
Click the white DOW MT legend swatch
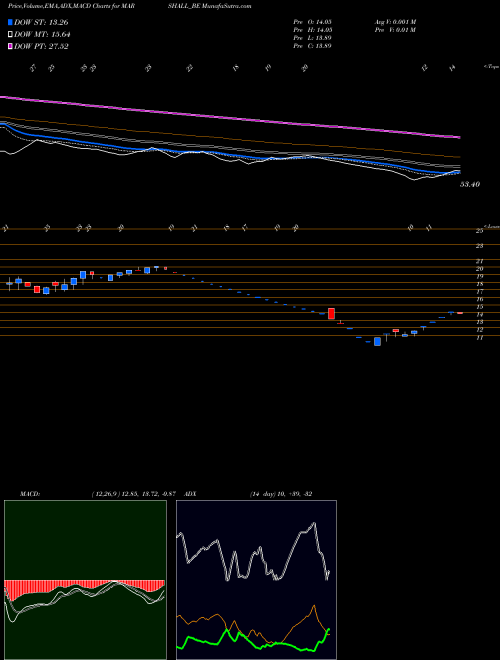click(10, 35)
